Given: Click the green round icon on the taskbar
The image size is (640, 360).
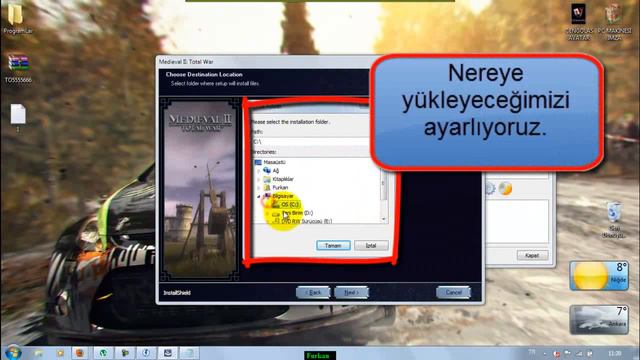Looking at the screenshot, I should (x=103, y=353).
